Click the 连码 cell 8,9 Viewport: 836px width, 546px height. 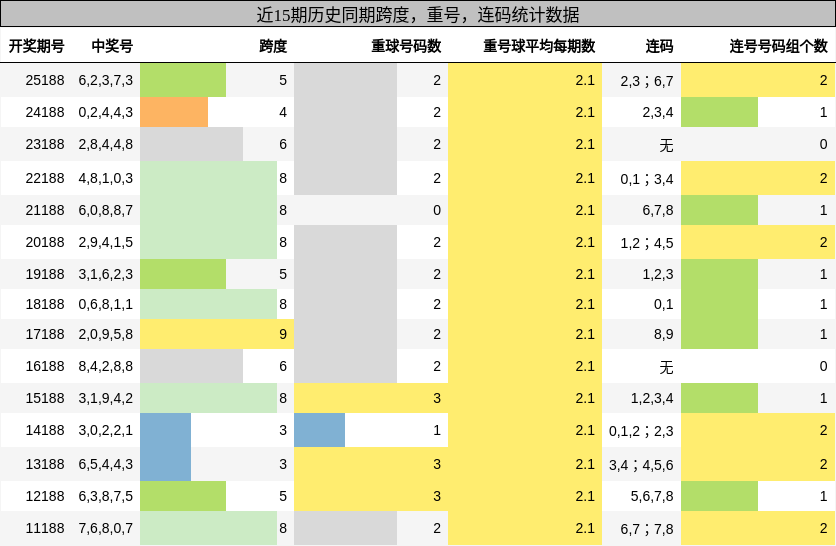(663, 334)
